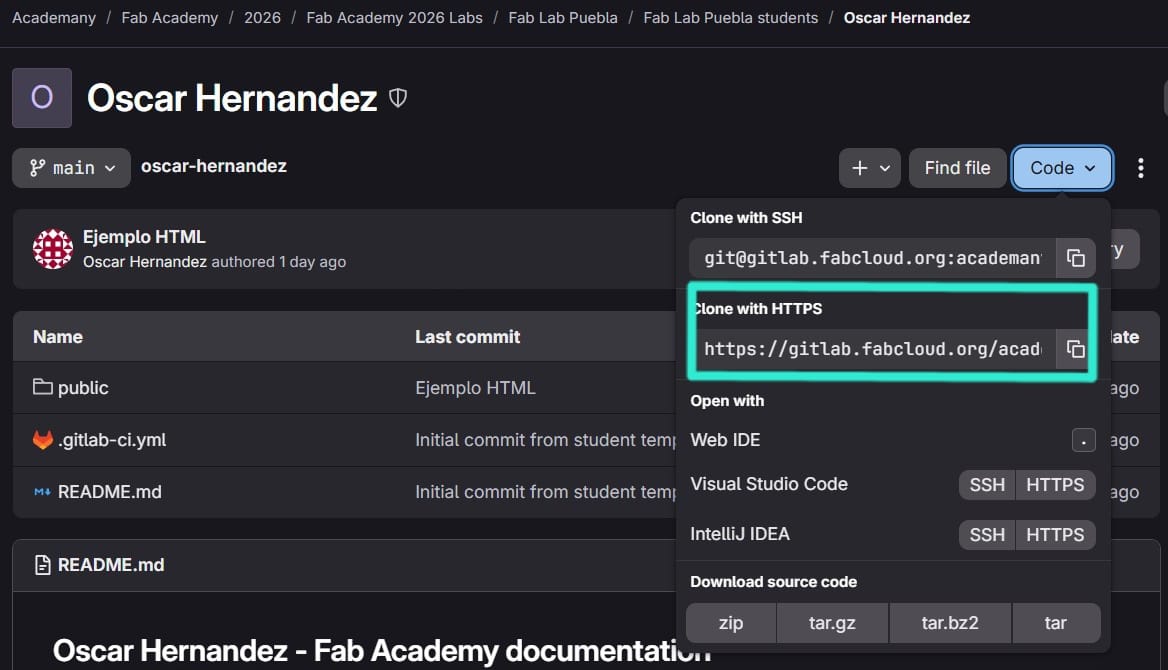1168x670 pixels.
Task: Click the HTTPS clone URL field
Action: point(872,349)
